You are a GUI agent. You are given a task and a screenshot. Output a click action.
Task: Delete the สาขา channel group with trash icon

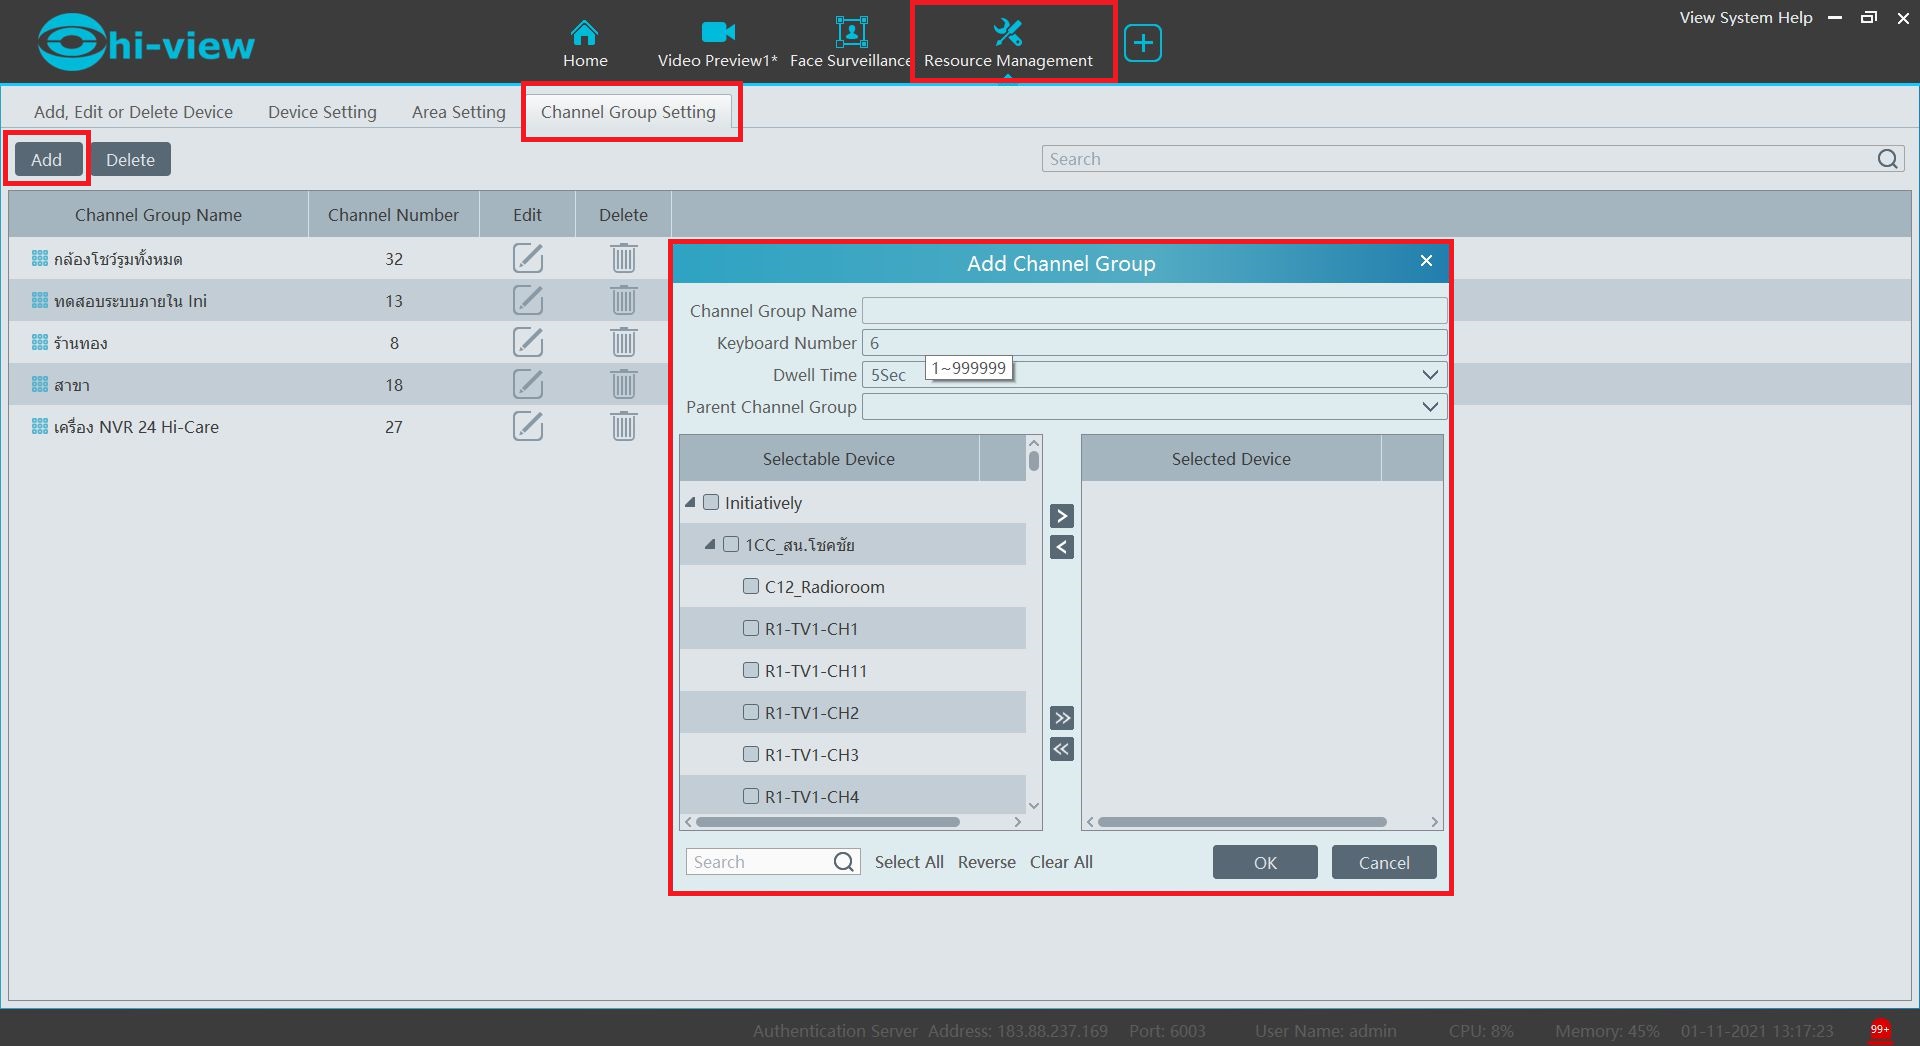pos(623,385)
